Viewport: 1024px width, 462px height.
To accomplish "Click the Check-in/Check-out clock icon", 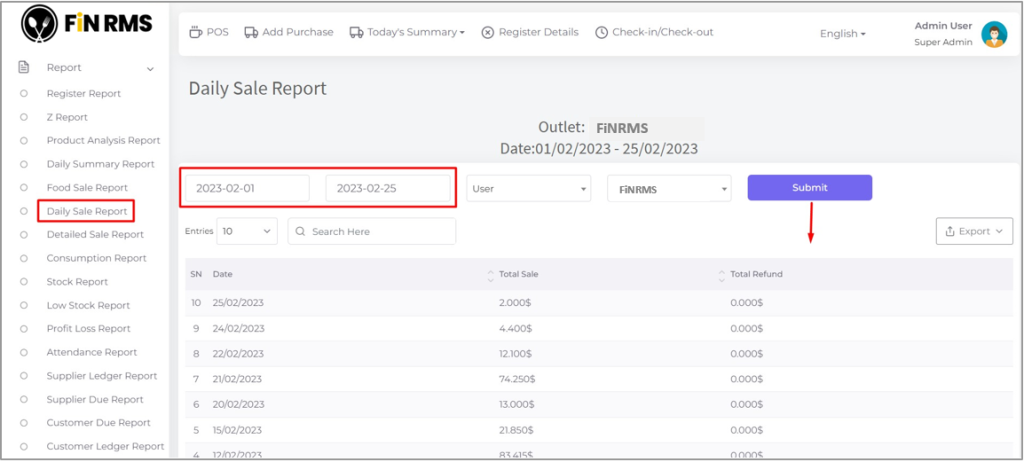I will click(x=601, y=32).
